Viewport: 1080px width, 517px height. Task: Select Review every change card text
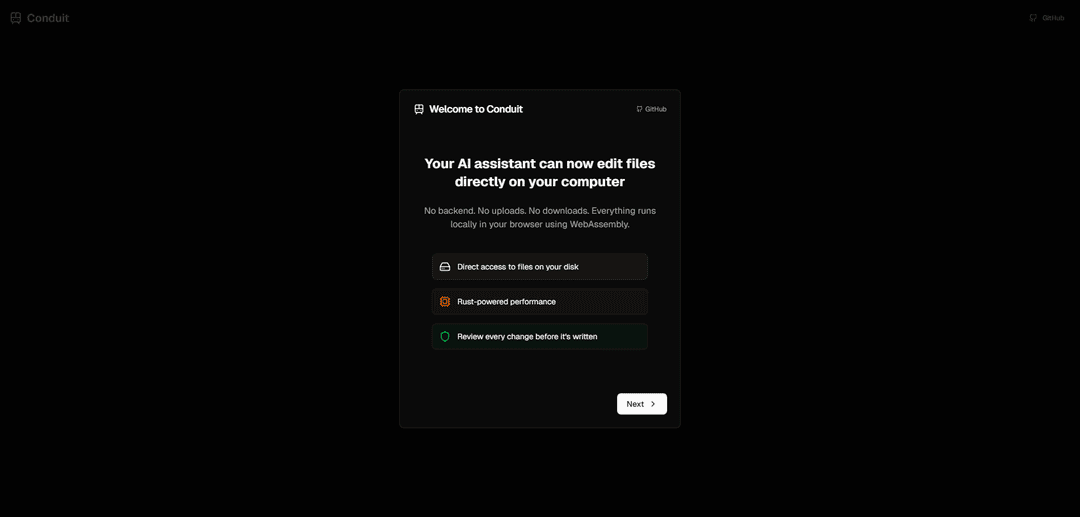tap(527, 337)
